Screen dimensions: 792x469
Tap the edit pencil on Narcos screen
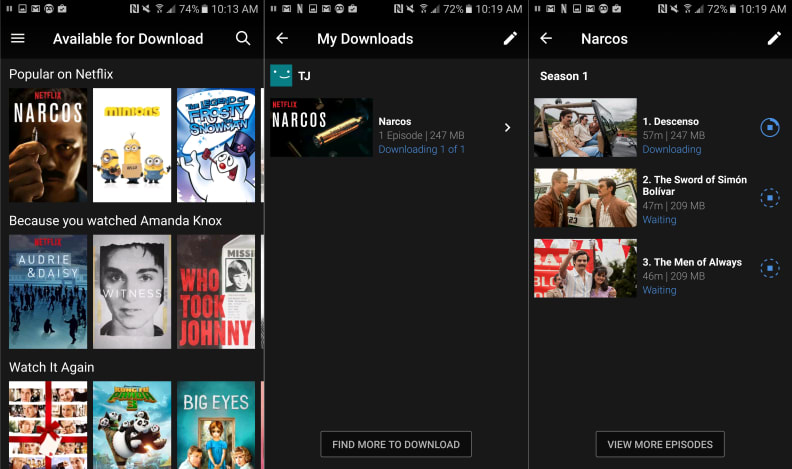774,38
